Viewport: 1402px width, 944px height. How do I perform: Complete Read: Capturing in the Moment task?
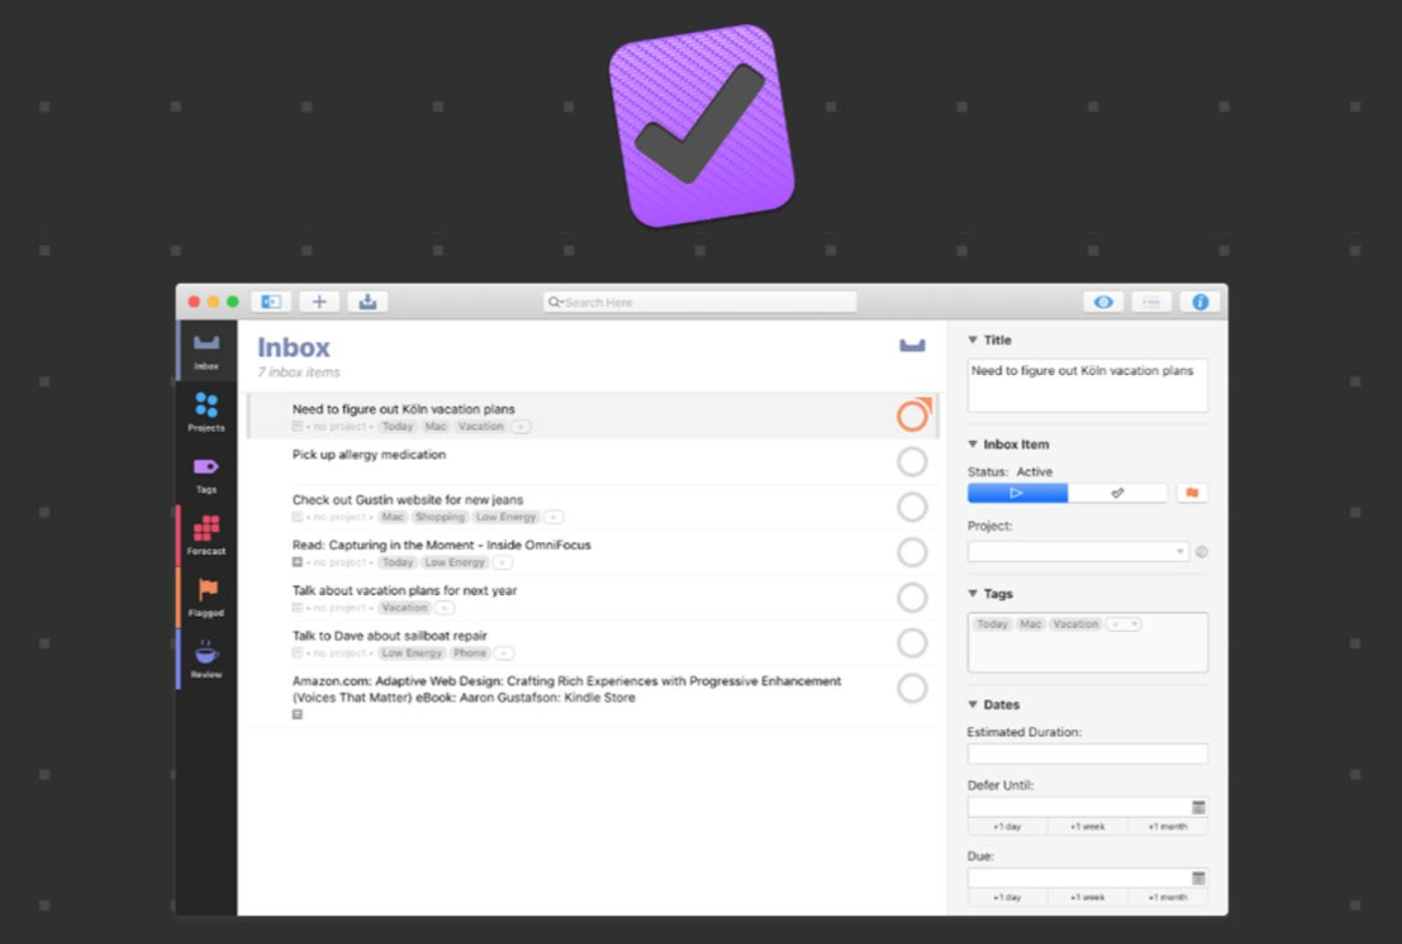point(912,552)
